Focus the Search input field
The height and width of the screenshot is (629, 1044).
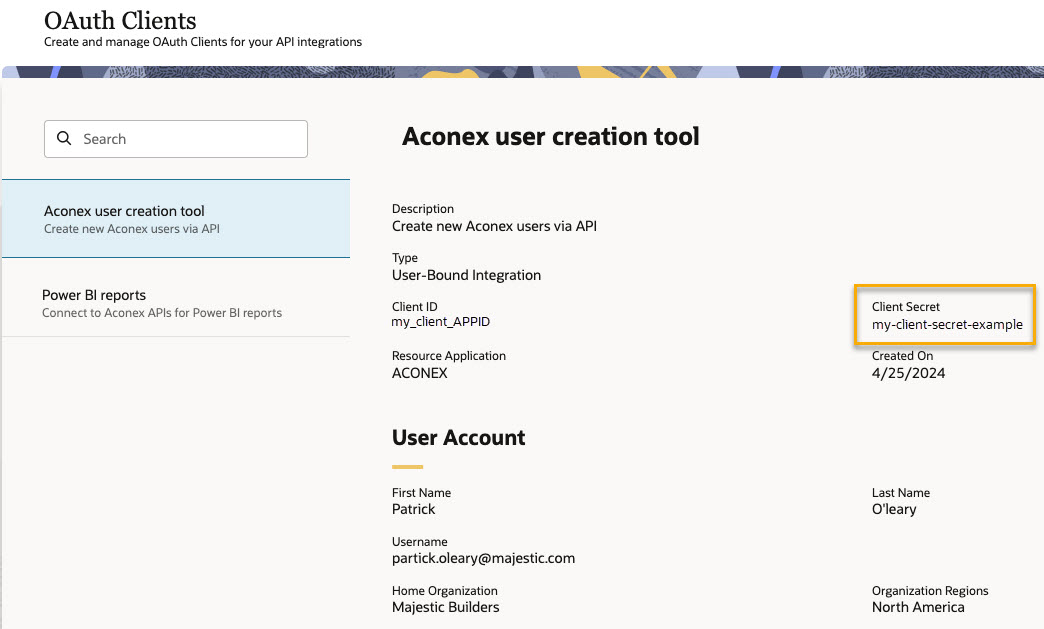(x=176, y=139)
